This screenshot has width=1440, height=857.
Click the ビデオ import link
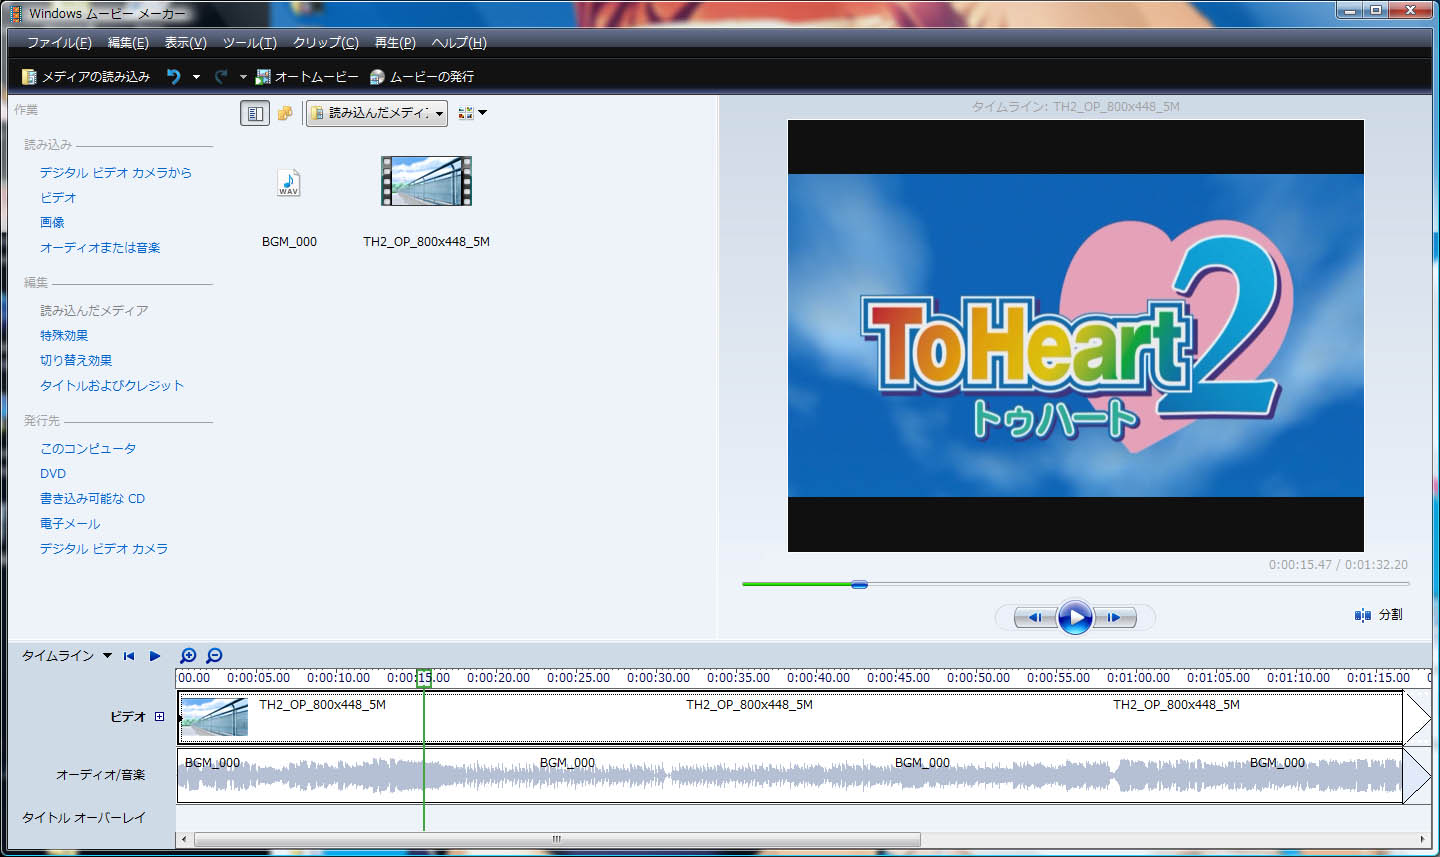pos(58,197)
